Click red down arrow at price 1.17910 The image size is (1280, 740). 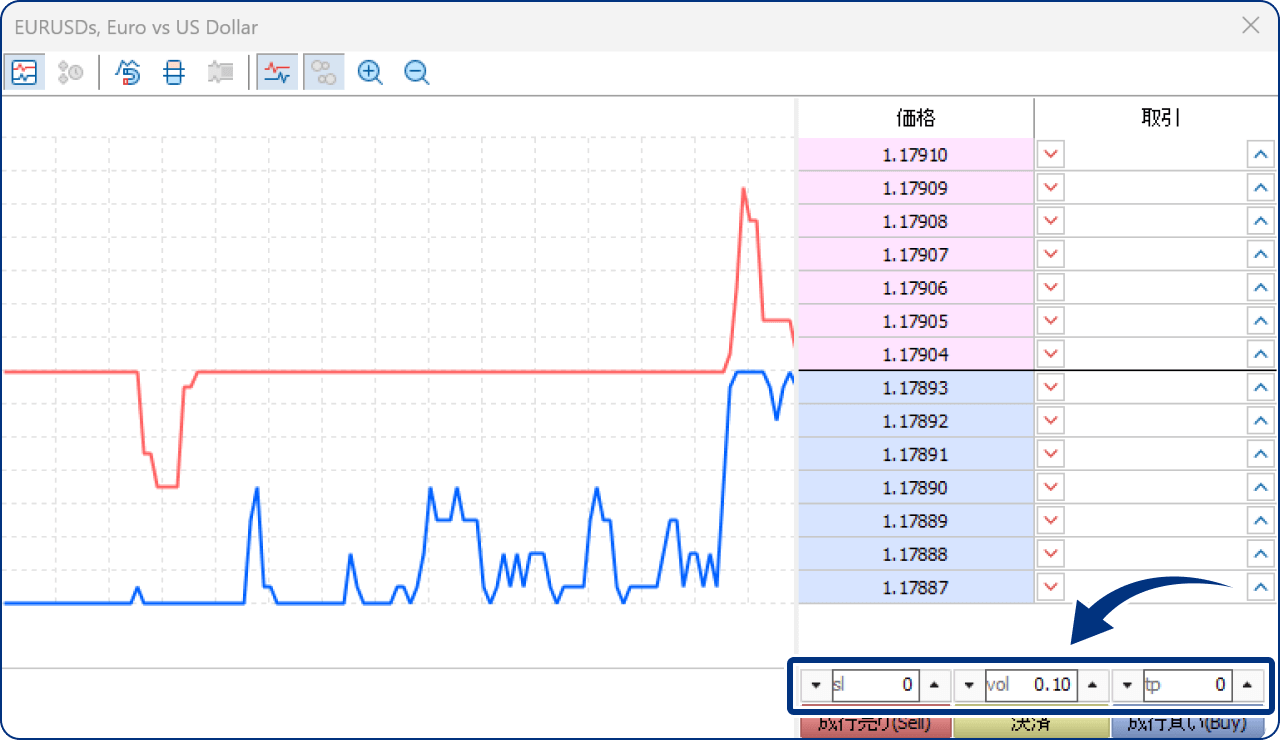1050,155
